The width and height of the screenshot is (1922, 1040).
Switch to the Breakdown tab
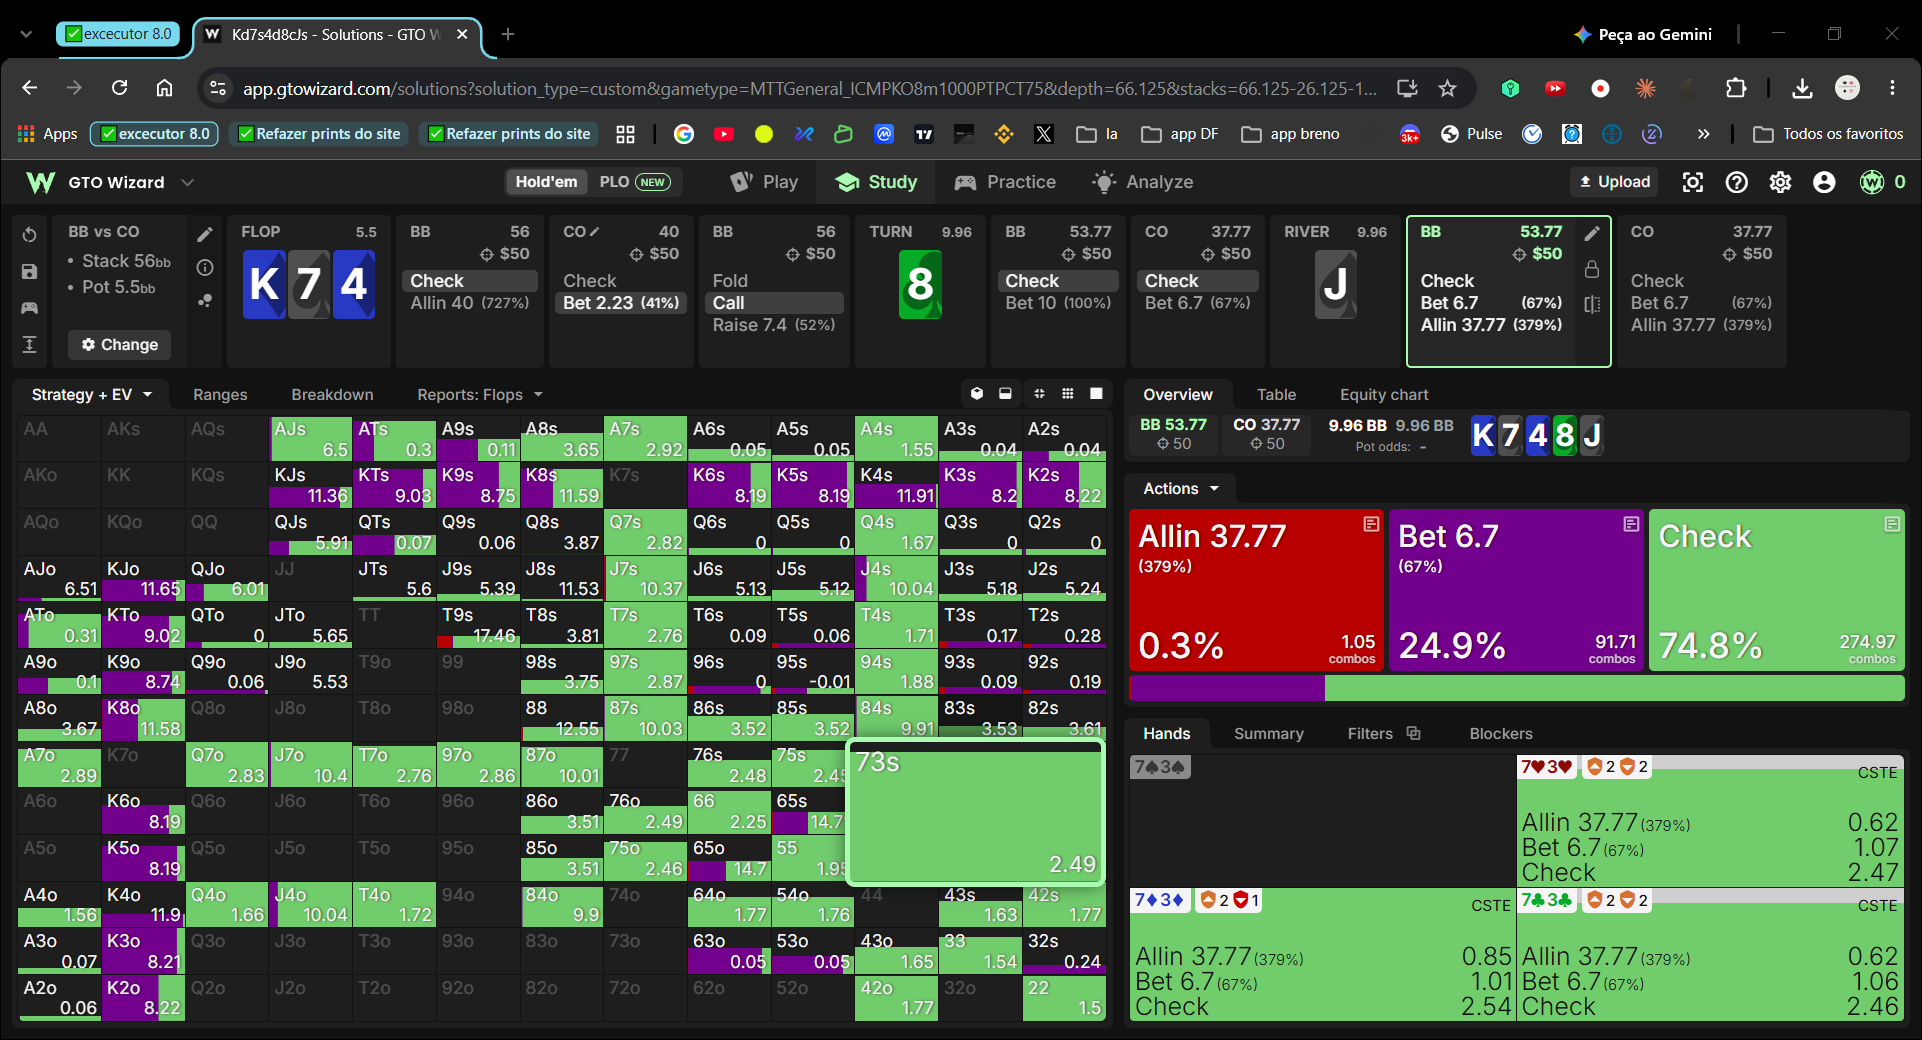point(332,395)
